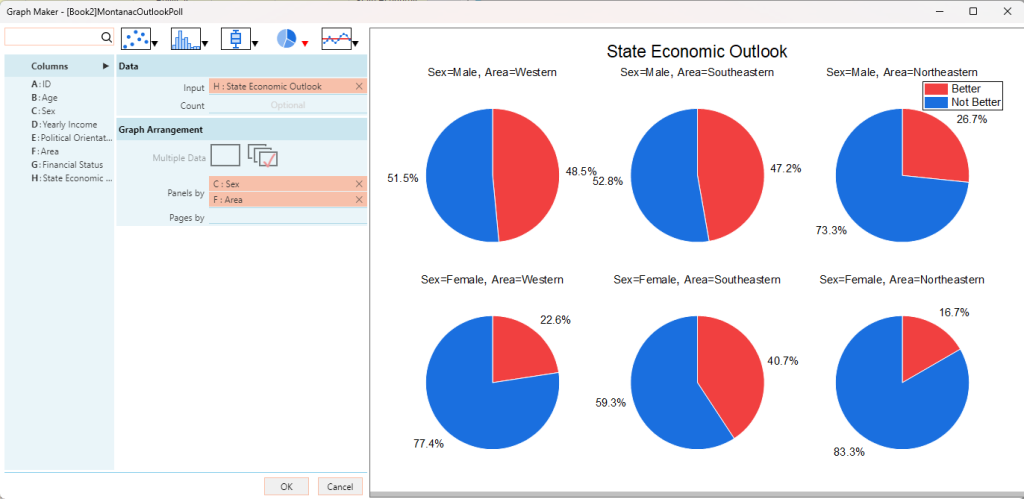Choose the box plot graph type
This screenshot has width=1024, height=499.
click(236, 38)
